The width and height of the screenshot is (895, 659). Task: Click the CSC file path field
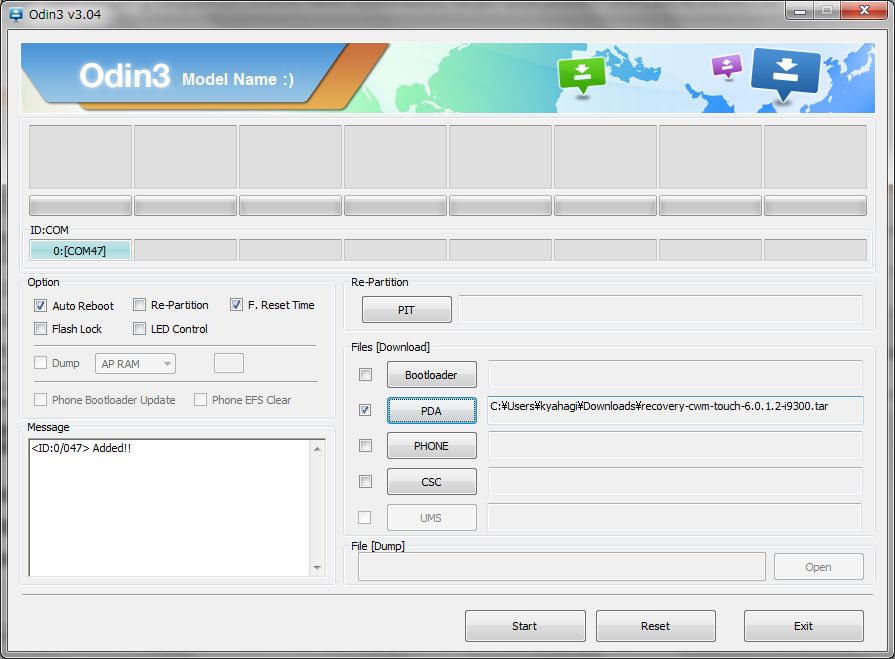[675, 482]
